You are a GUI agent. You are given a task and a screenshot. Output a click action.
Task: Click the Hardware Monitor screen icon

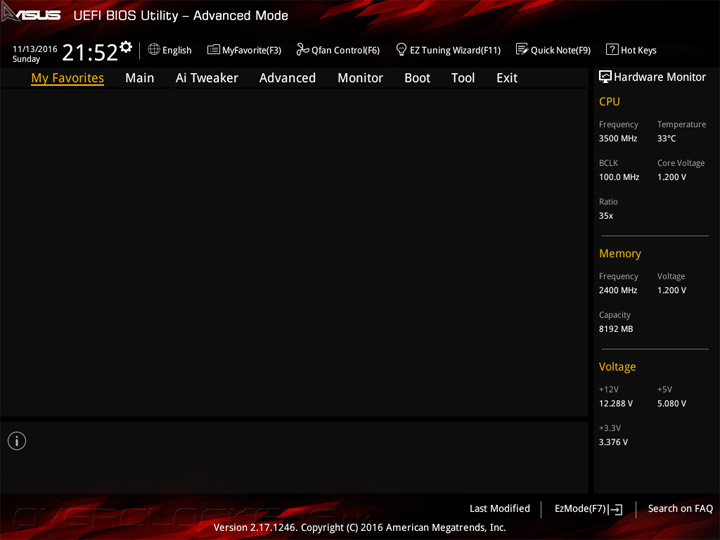point(605,77)
